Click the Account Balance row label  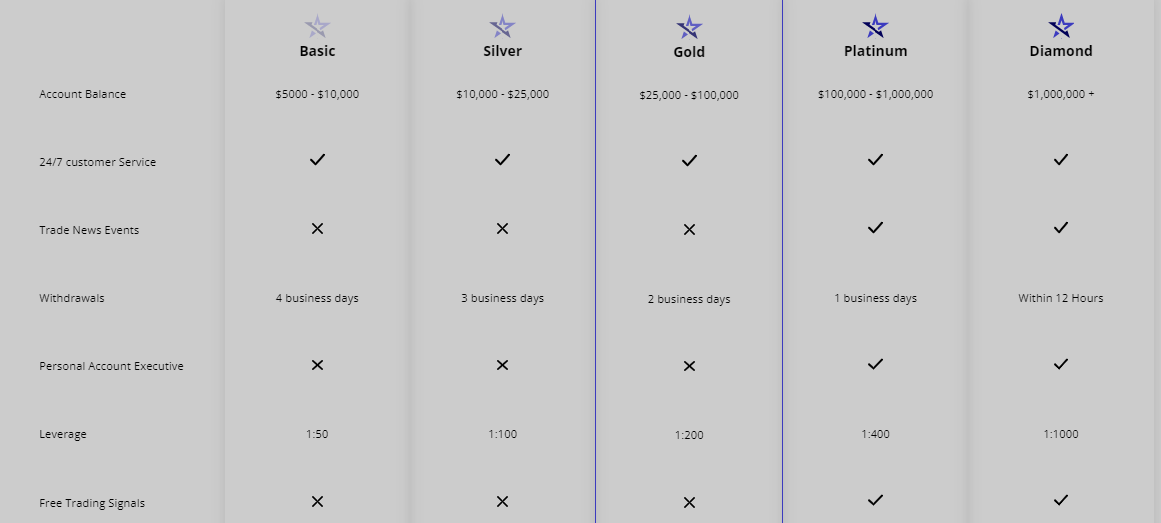pos(82,94)
